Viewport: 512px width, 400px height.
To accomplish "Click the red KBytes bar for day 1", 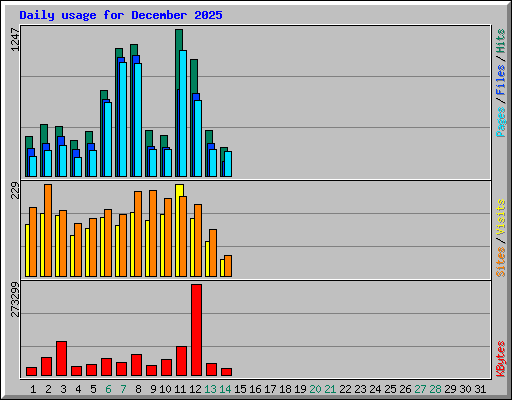I will [x=31, y=372].
